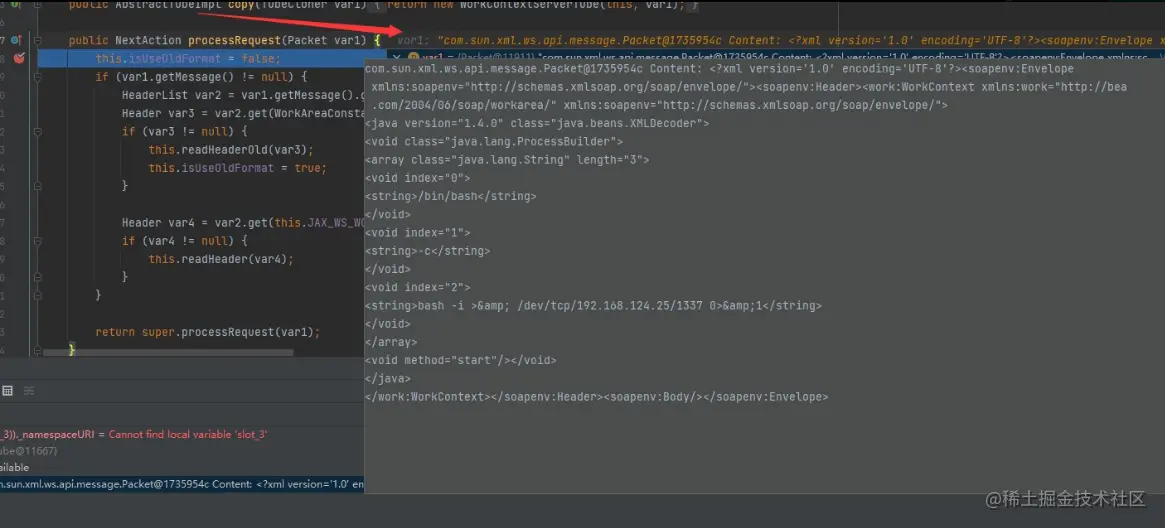Click 'return super.processRequest(var1);' line

tap(207, 332)
